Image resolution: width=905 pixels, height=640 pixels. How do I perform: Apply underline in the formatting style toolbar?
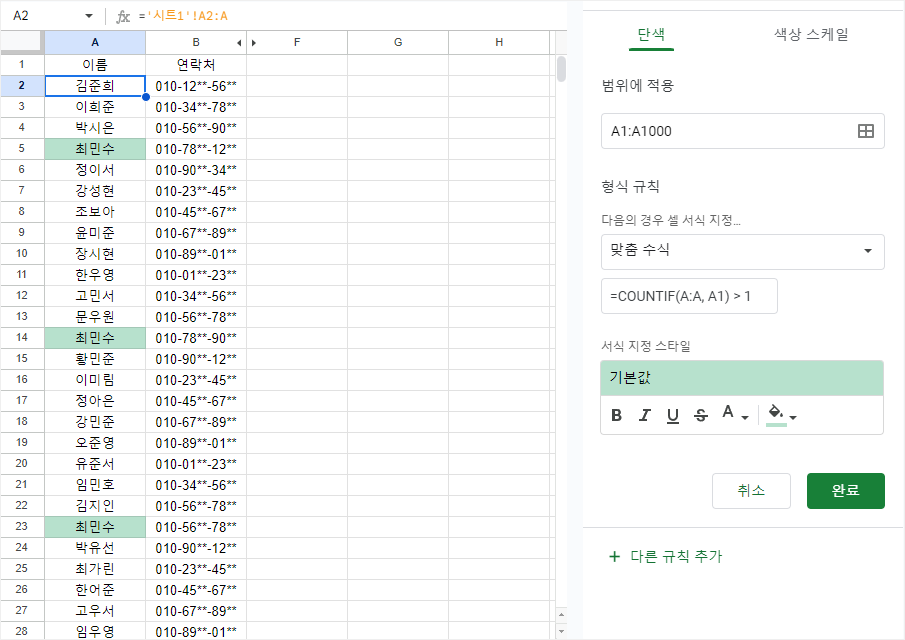673,415
